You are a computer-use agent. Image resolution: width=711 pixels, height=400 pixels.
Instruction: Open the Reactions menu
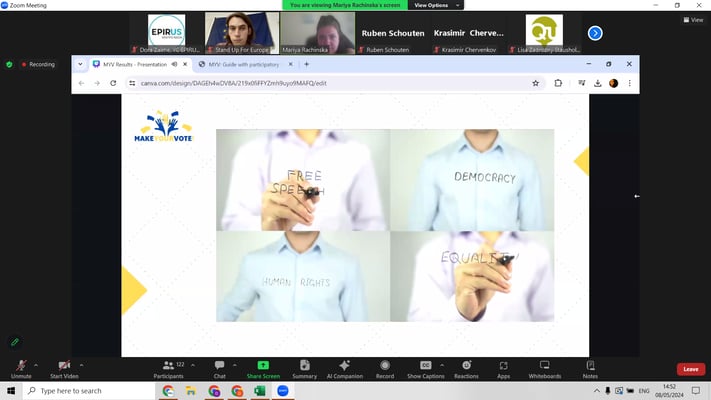tap(466, 369)
